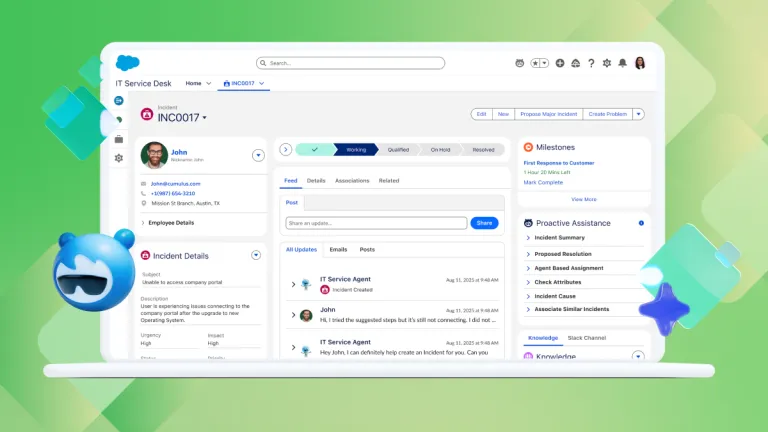Screen dimensions: 768x432
Task: Switch to the Associations tab
Action: coord(351,181)
